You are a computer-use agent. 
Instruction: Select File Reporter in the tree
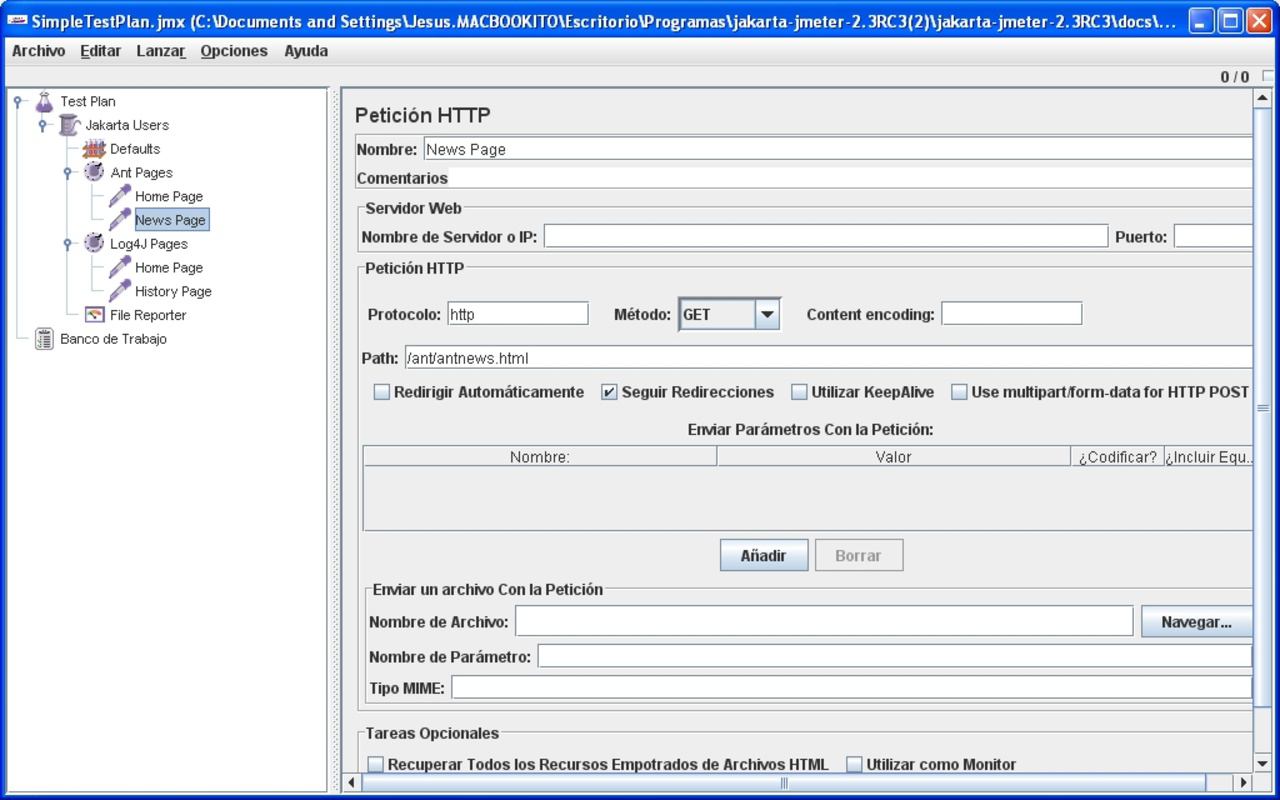click(x=148, y=315)
